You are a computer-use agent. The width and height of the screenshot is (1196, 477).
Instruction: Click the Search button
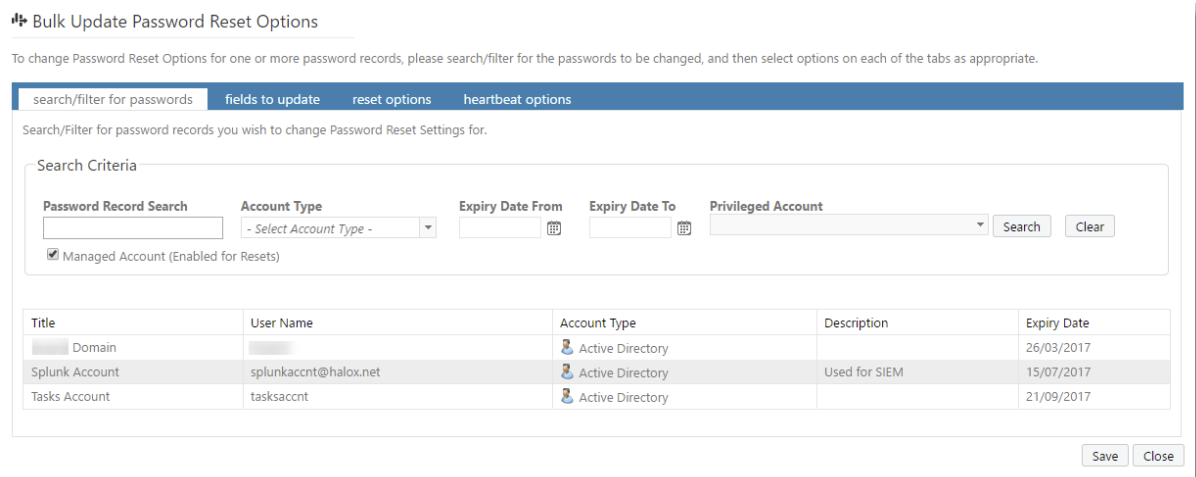(x=1021, y=227)
